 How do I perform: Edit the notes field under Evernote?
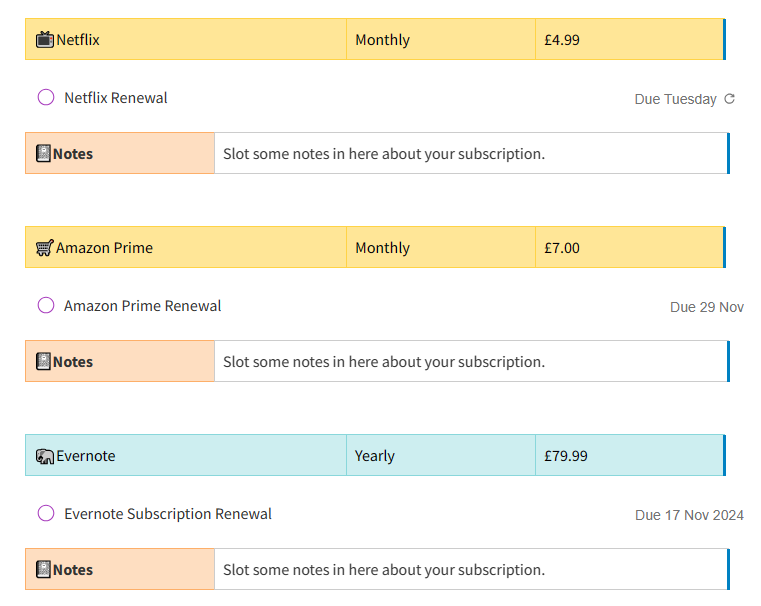[471, 569]
